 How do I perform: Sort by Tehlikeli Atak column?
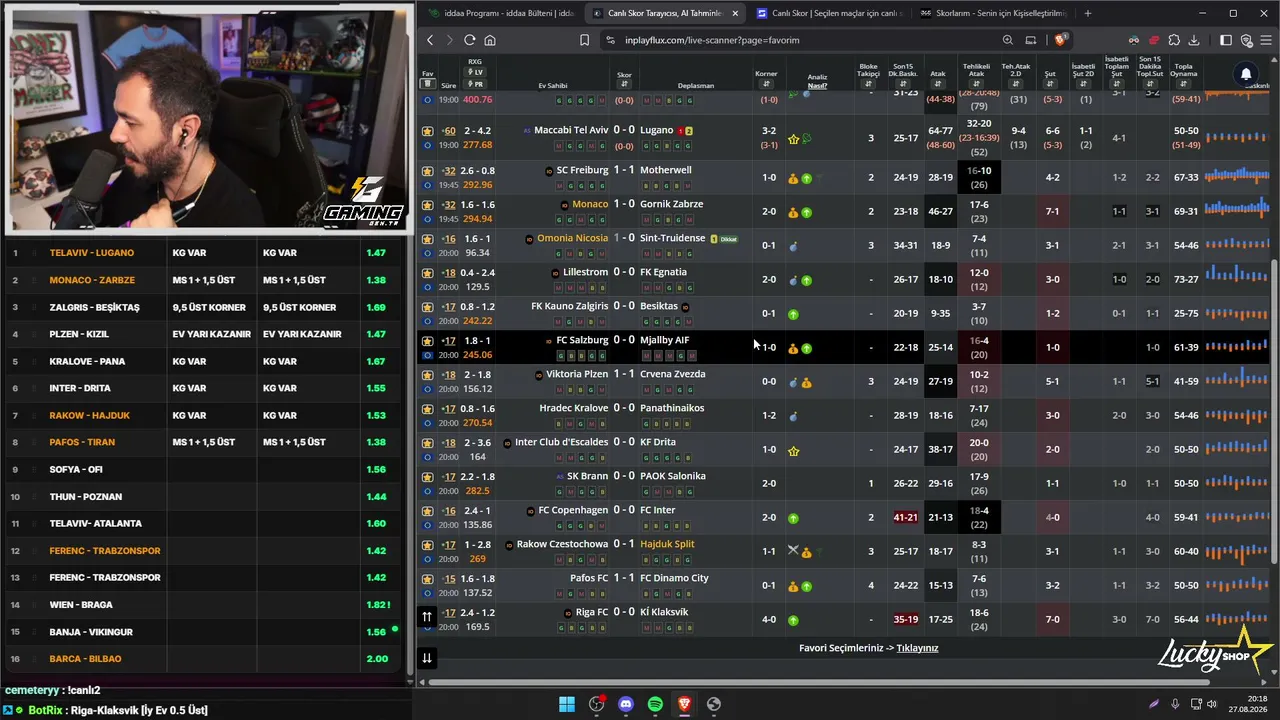point(976,85)
